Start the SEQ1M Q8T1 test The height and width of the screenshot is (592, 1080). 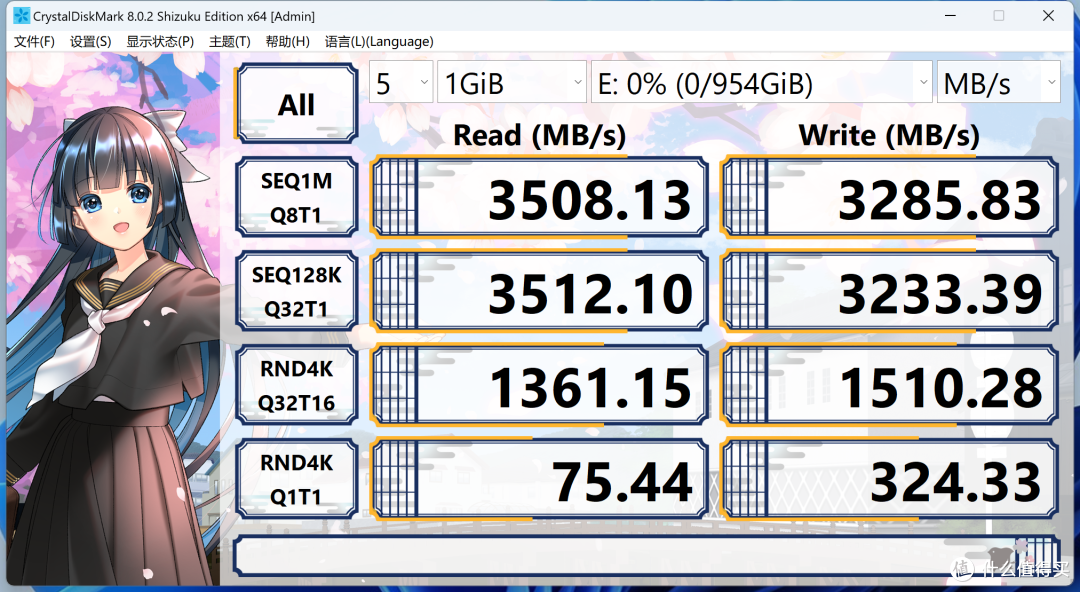point(297,197)
